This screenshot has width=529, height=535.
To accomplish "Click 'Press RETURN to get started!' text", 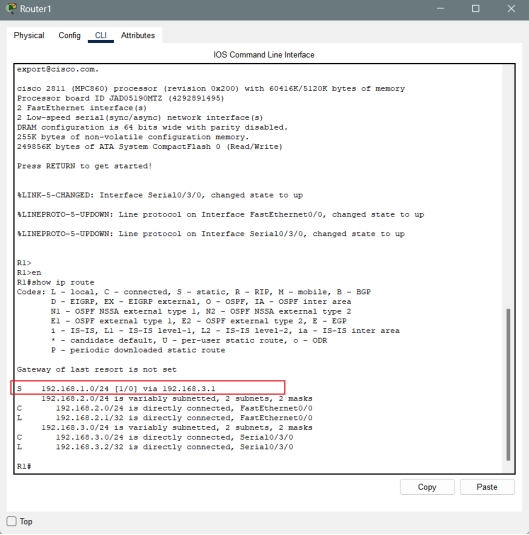I will point(84,166).
